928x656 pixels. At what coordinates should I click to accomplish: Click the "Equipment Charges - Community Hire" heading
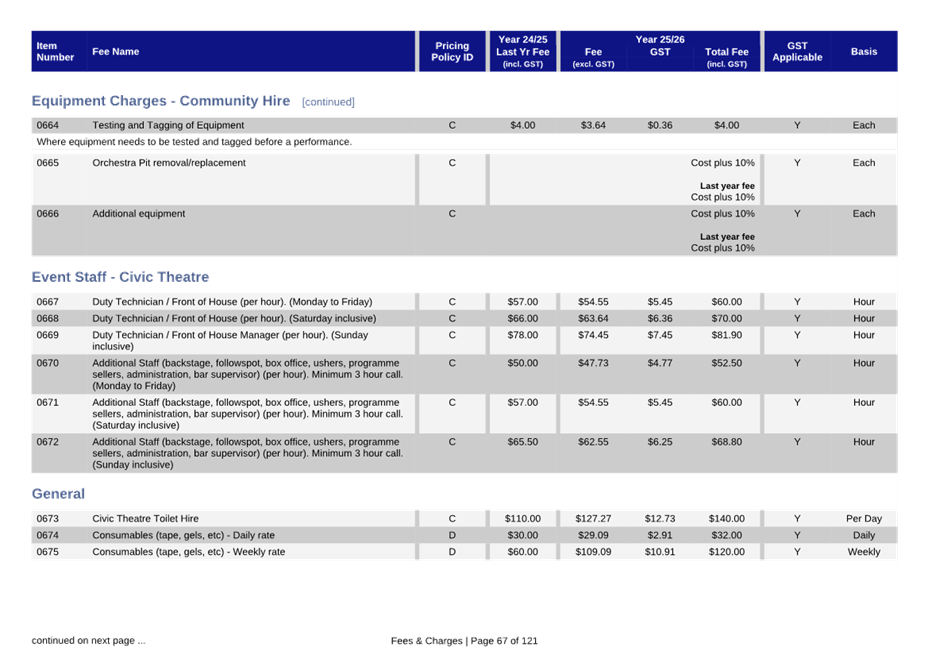coord(161,101)
